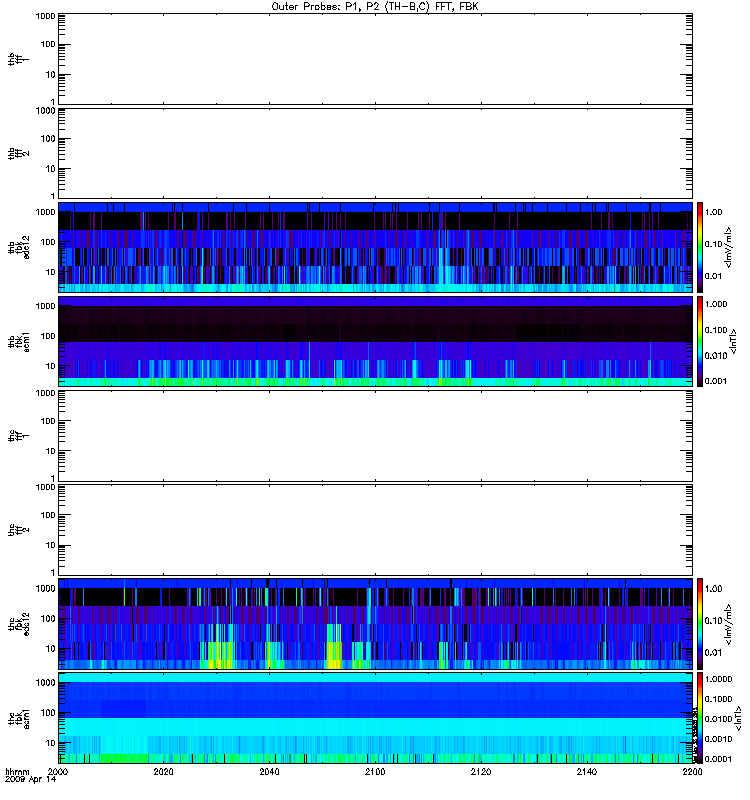The width and height of the screenshot is (750, 800).
Task: Click the '<|mV/m|>' unit label beside thb edc12
Action: 729,248
